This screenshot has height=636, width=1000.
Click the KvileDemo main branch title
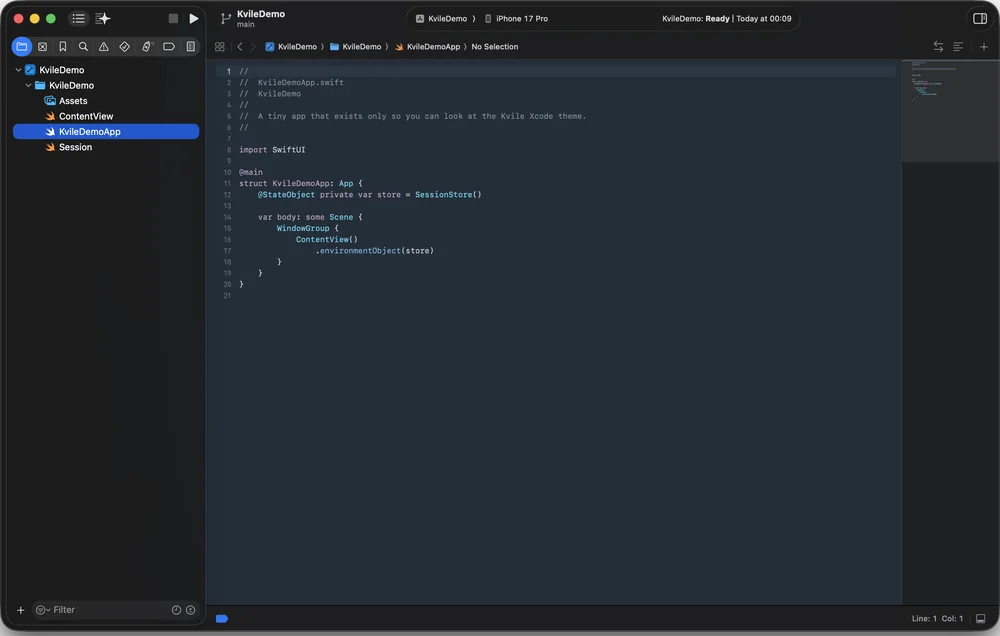pyautogui.click(x=260, y=18)
